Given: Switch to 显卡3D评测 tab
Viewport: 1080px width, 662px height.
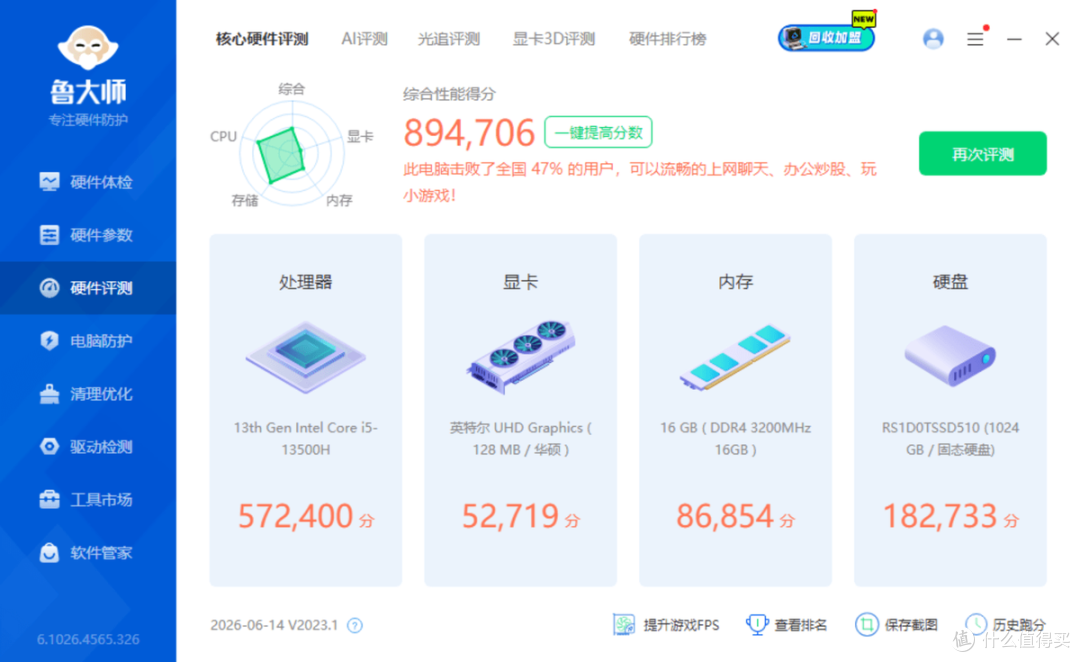Looking at the screenshot, I should pyautogui.click(x=554, y=39).
